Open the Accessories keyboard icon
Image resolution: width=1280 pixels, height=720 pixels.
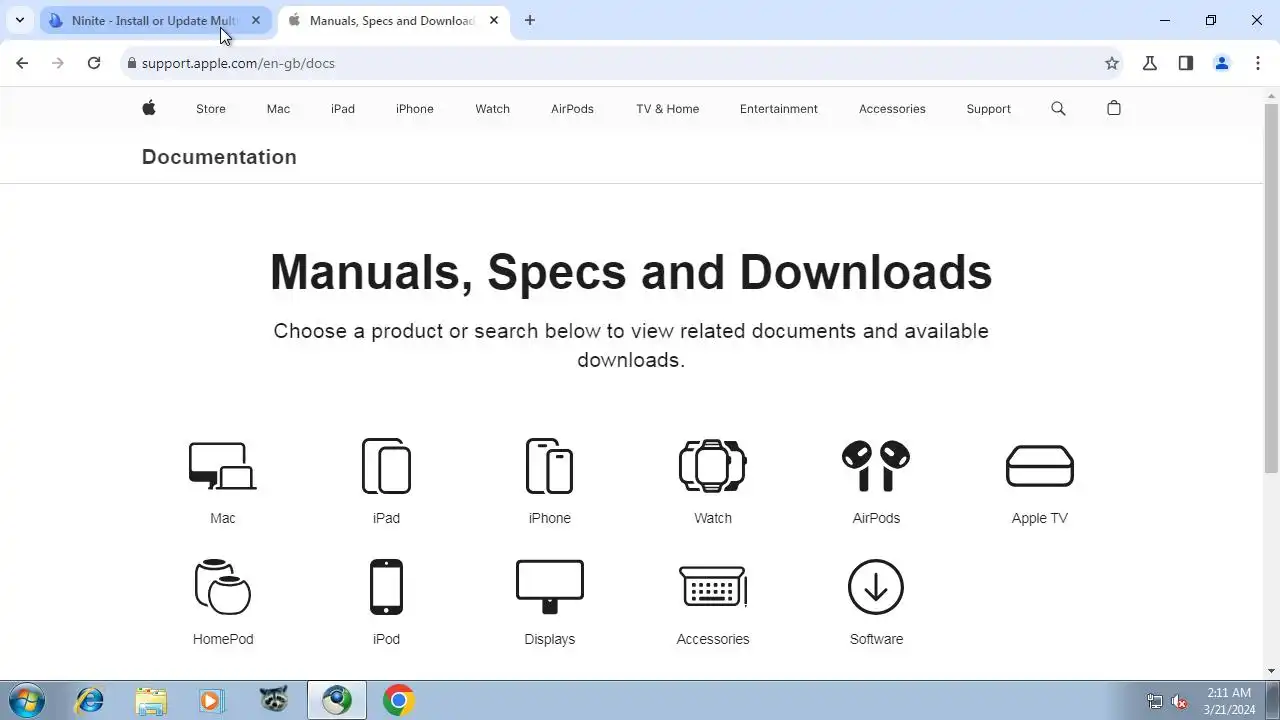click(x=713, y=587)
